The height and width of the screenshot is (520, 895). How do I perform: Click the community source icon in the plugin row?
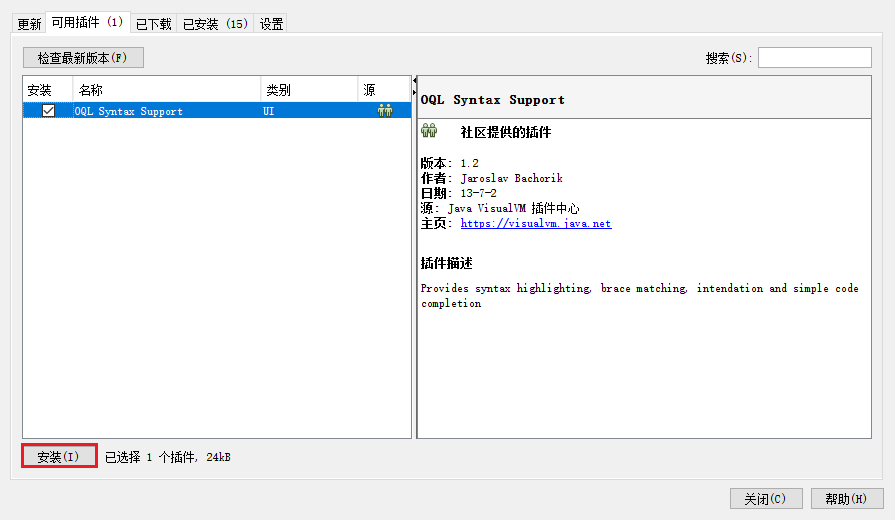point(385,111)
